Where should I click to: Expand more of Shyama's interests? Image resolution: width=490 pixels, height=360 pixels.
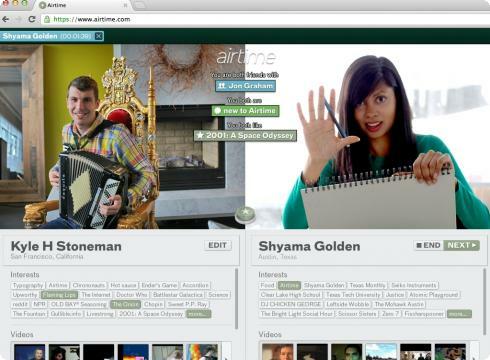pyautogui.click(x=459, y=314)
